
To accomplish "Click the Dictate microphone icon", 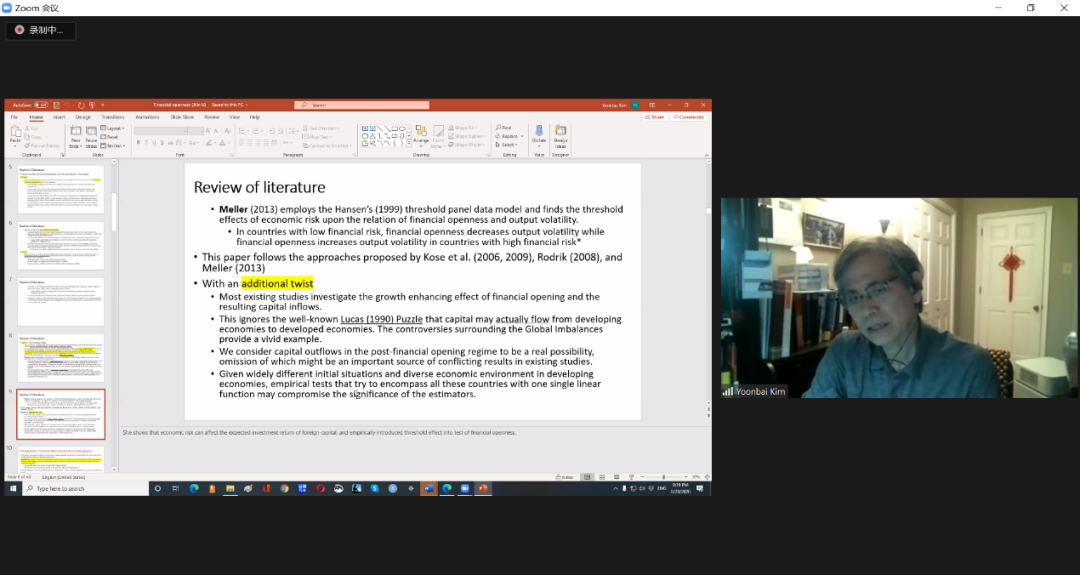I will (539, 132).
